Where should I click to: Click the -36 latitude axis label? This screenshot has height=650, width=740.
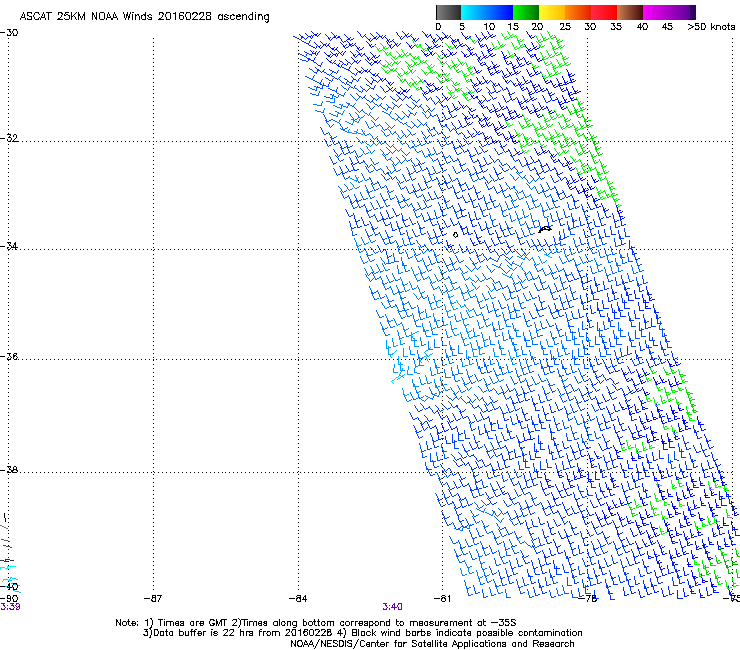(9, 356)
